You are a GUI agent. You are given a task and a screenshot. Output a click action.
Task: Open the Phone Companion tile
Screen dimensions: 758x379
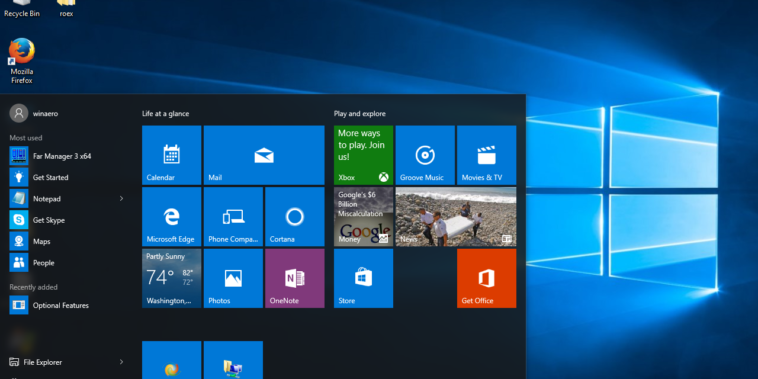[233, 217]
